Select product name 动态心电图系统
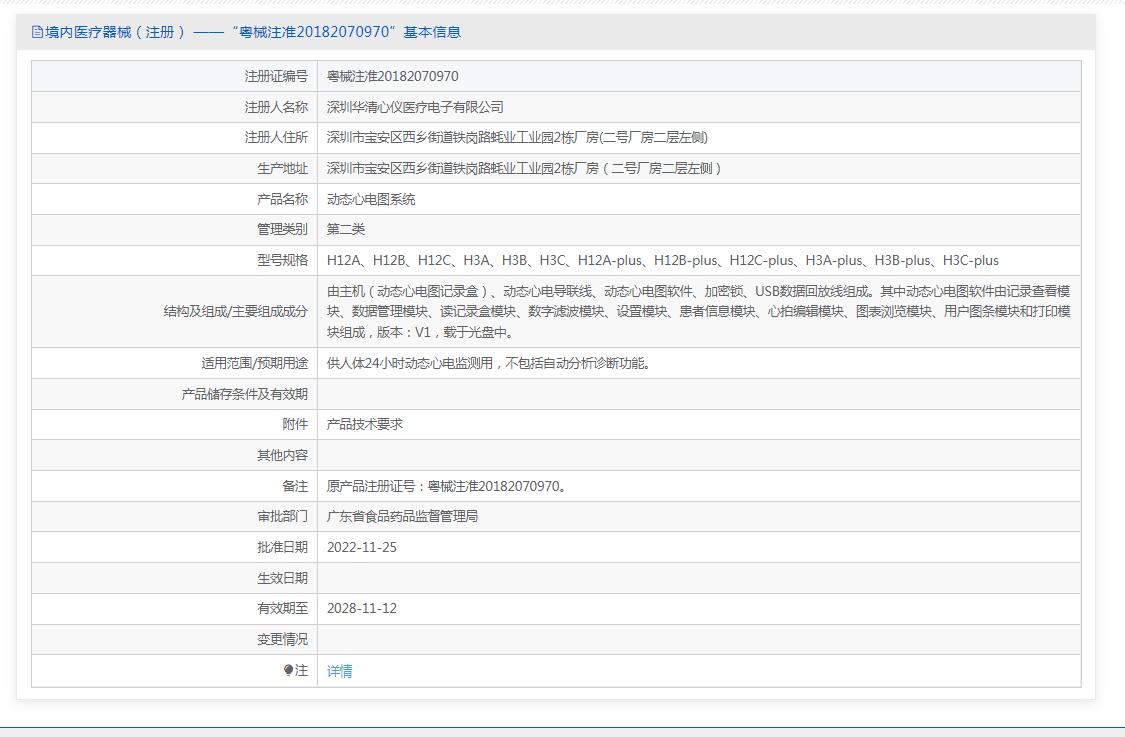Screen dimensions: 1125x737 tap(371, 199)
